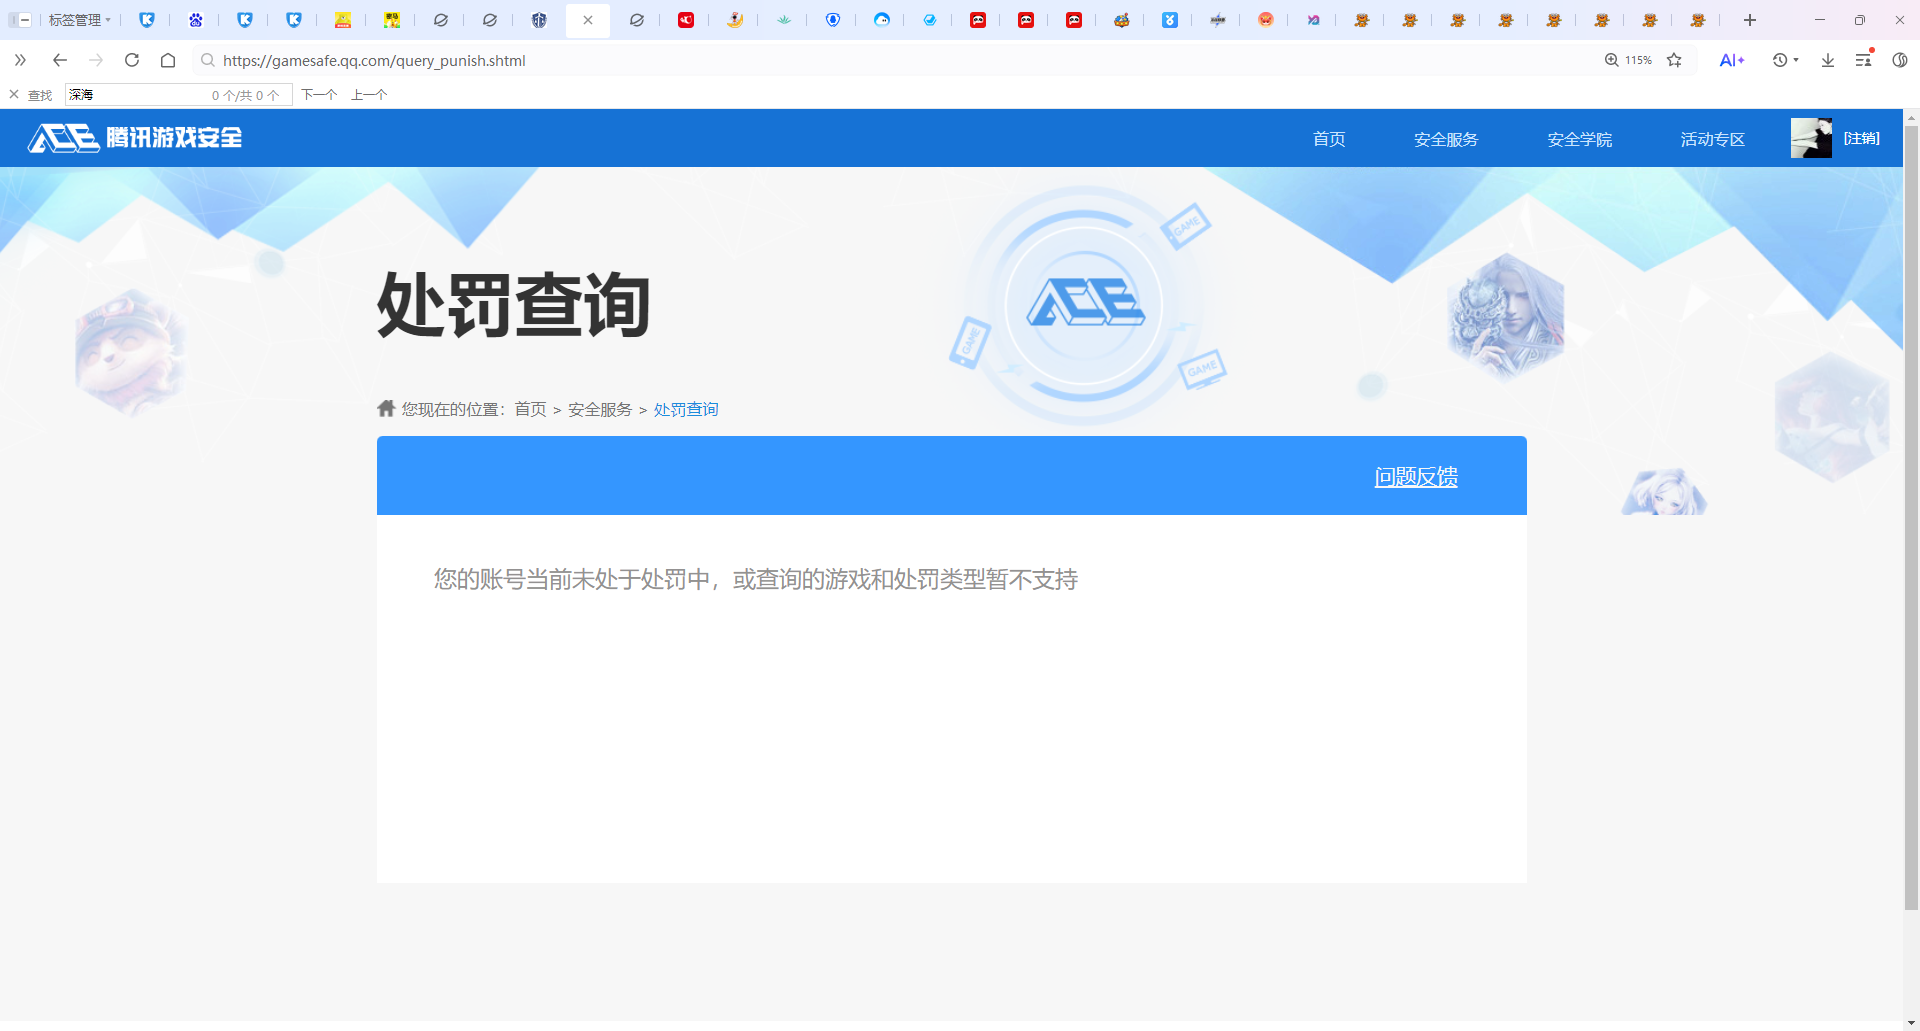
Task: Expand hidden toolbar extensions with double chevron
Action: [20, 60]
